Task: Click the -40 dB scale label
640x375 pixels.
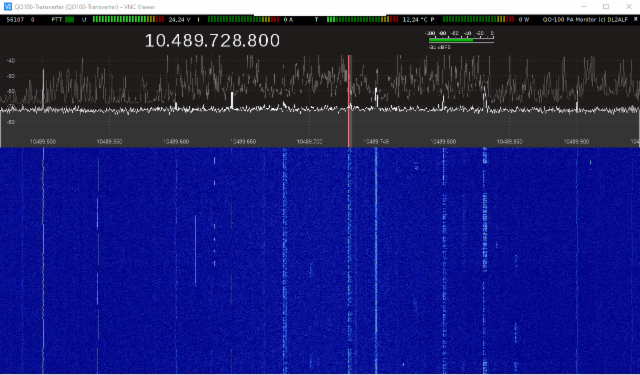Action: 11,60
